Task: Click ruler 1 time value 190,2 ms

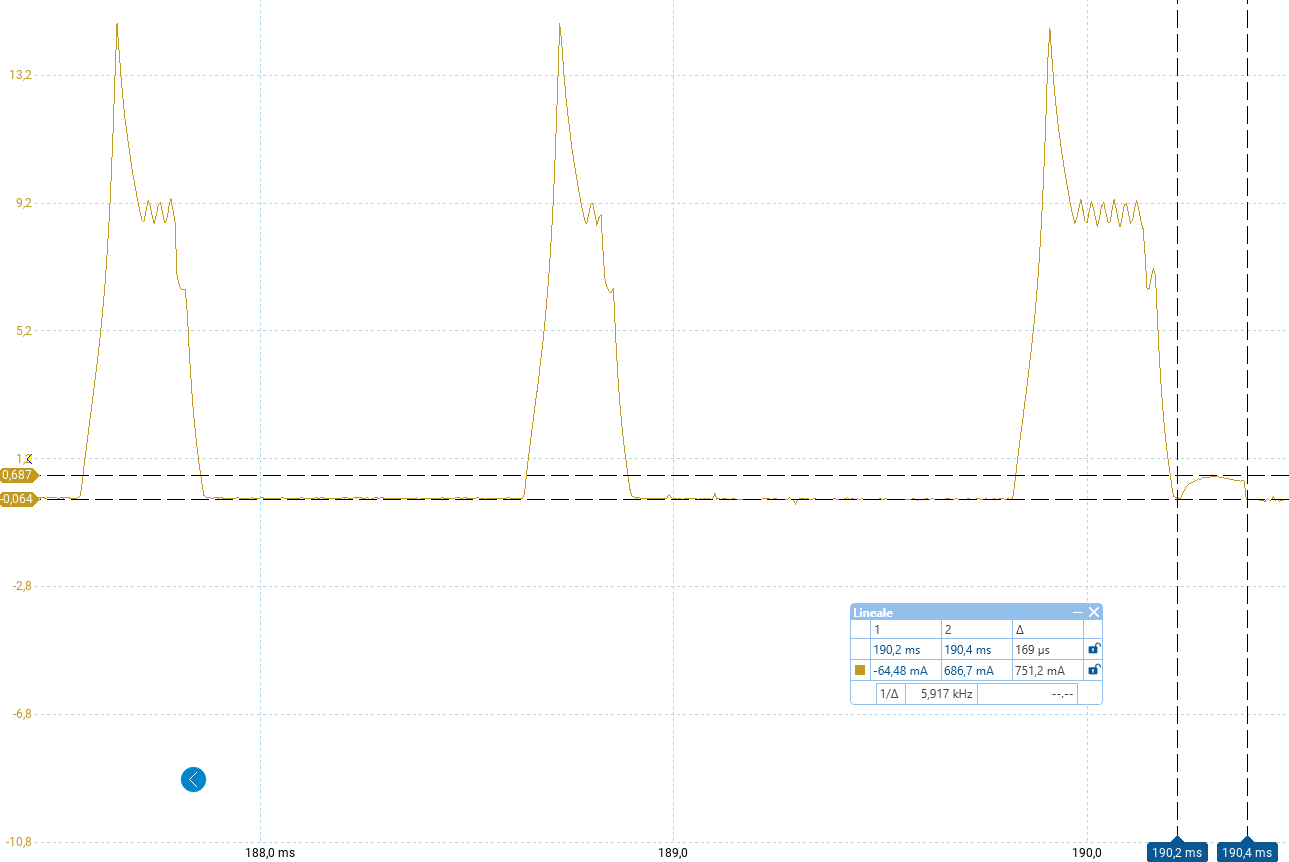Action: [896, 650]
